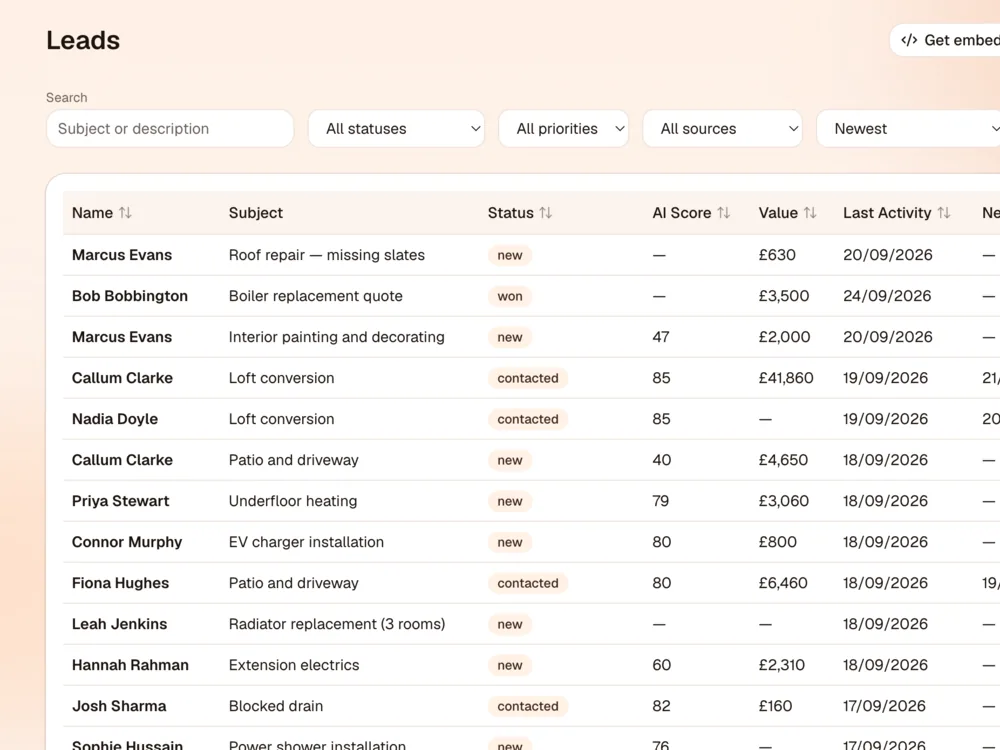This screenshot has width=1000, height=750.
Task: Click the £6,460 value cell
Action: 783,583
